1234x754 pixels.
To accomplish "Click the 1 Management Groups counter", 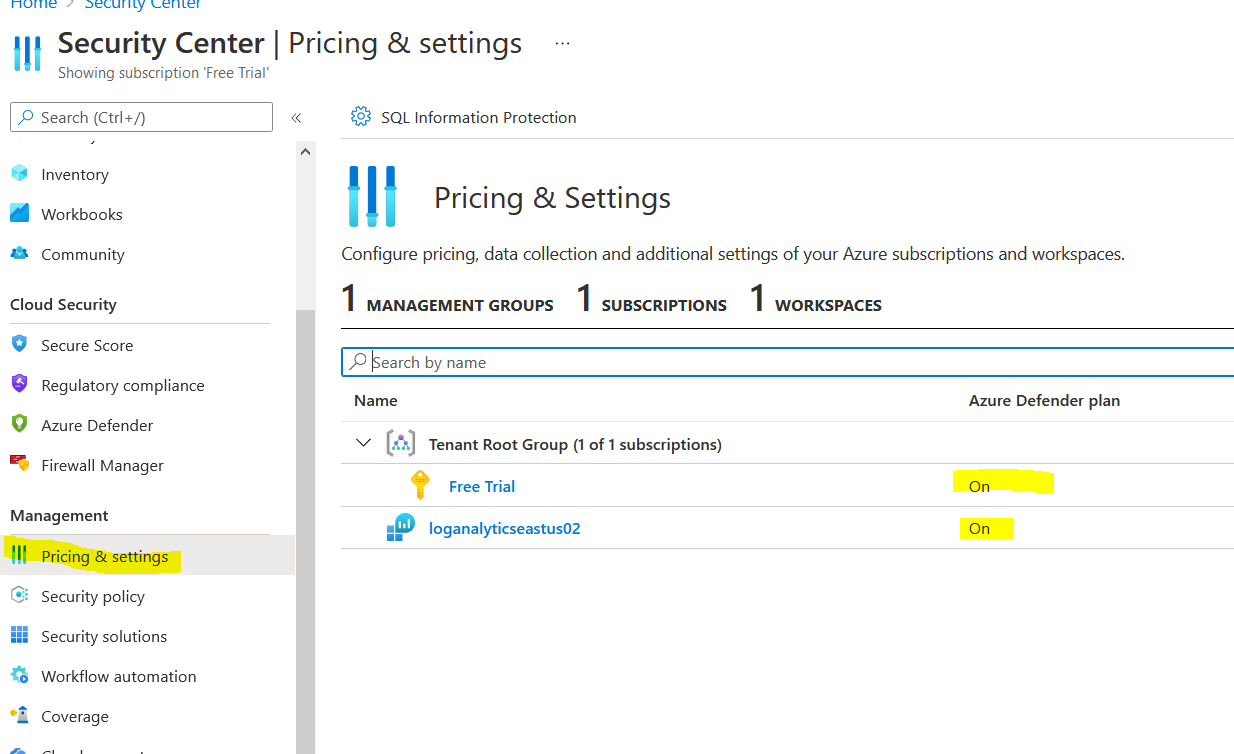I will [448, 299].
